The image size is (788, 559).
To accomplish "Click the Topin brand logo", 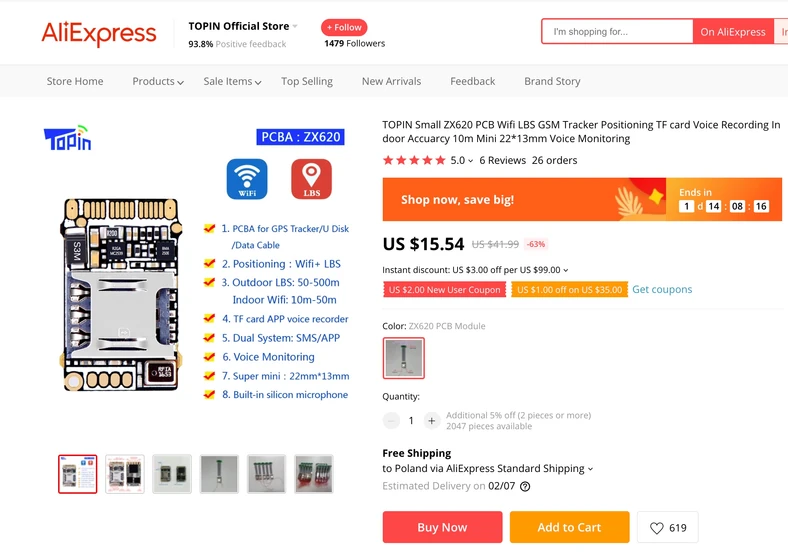I will click(68, 138).
